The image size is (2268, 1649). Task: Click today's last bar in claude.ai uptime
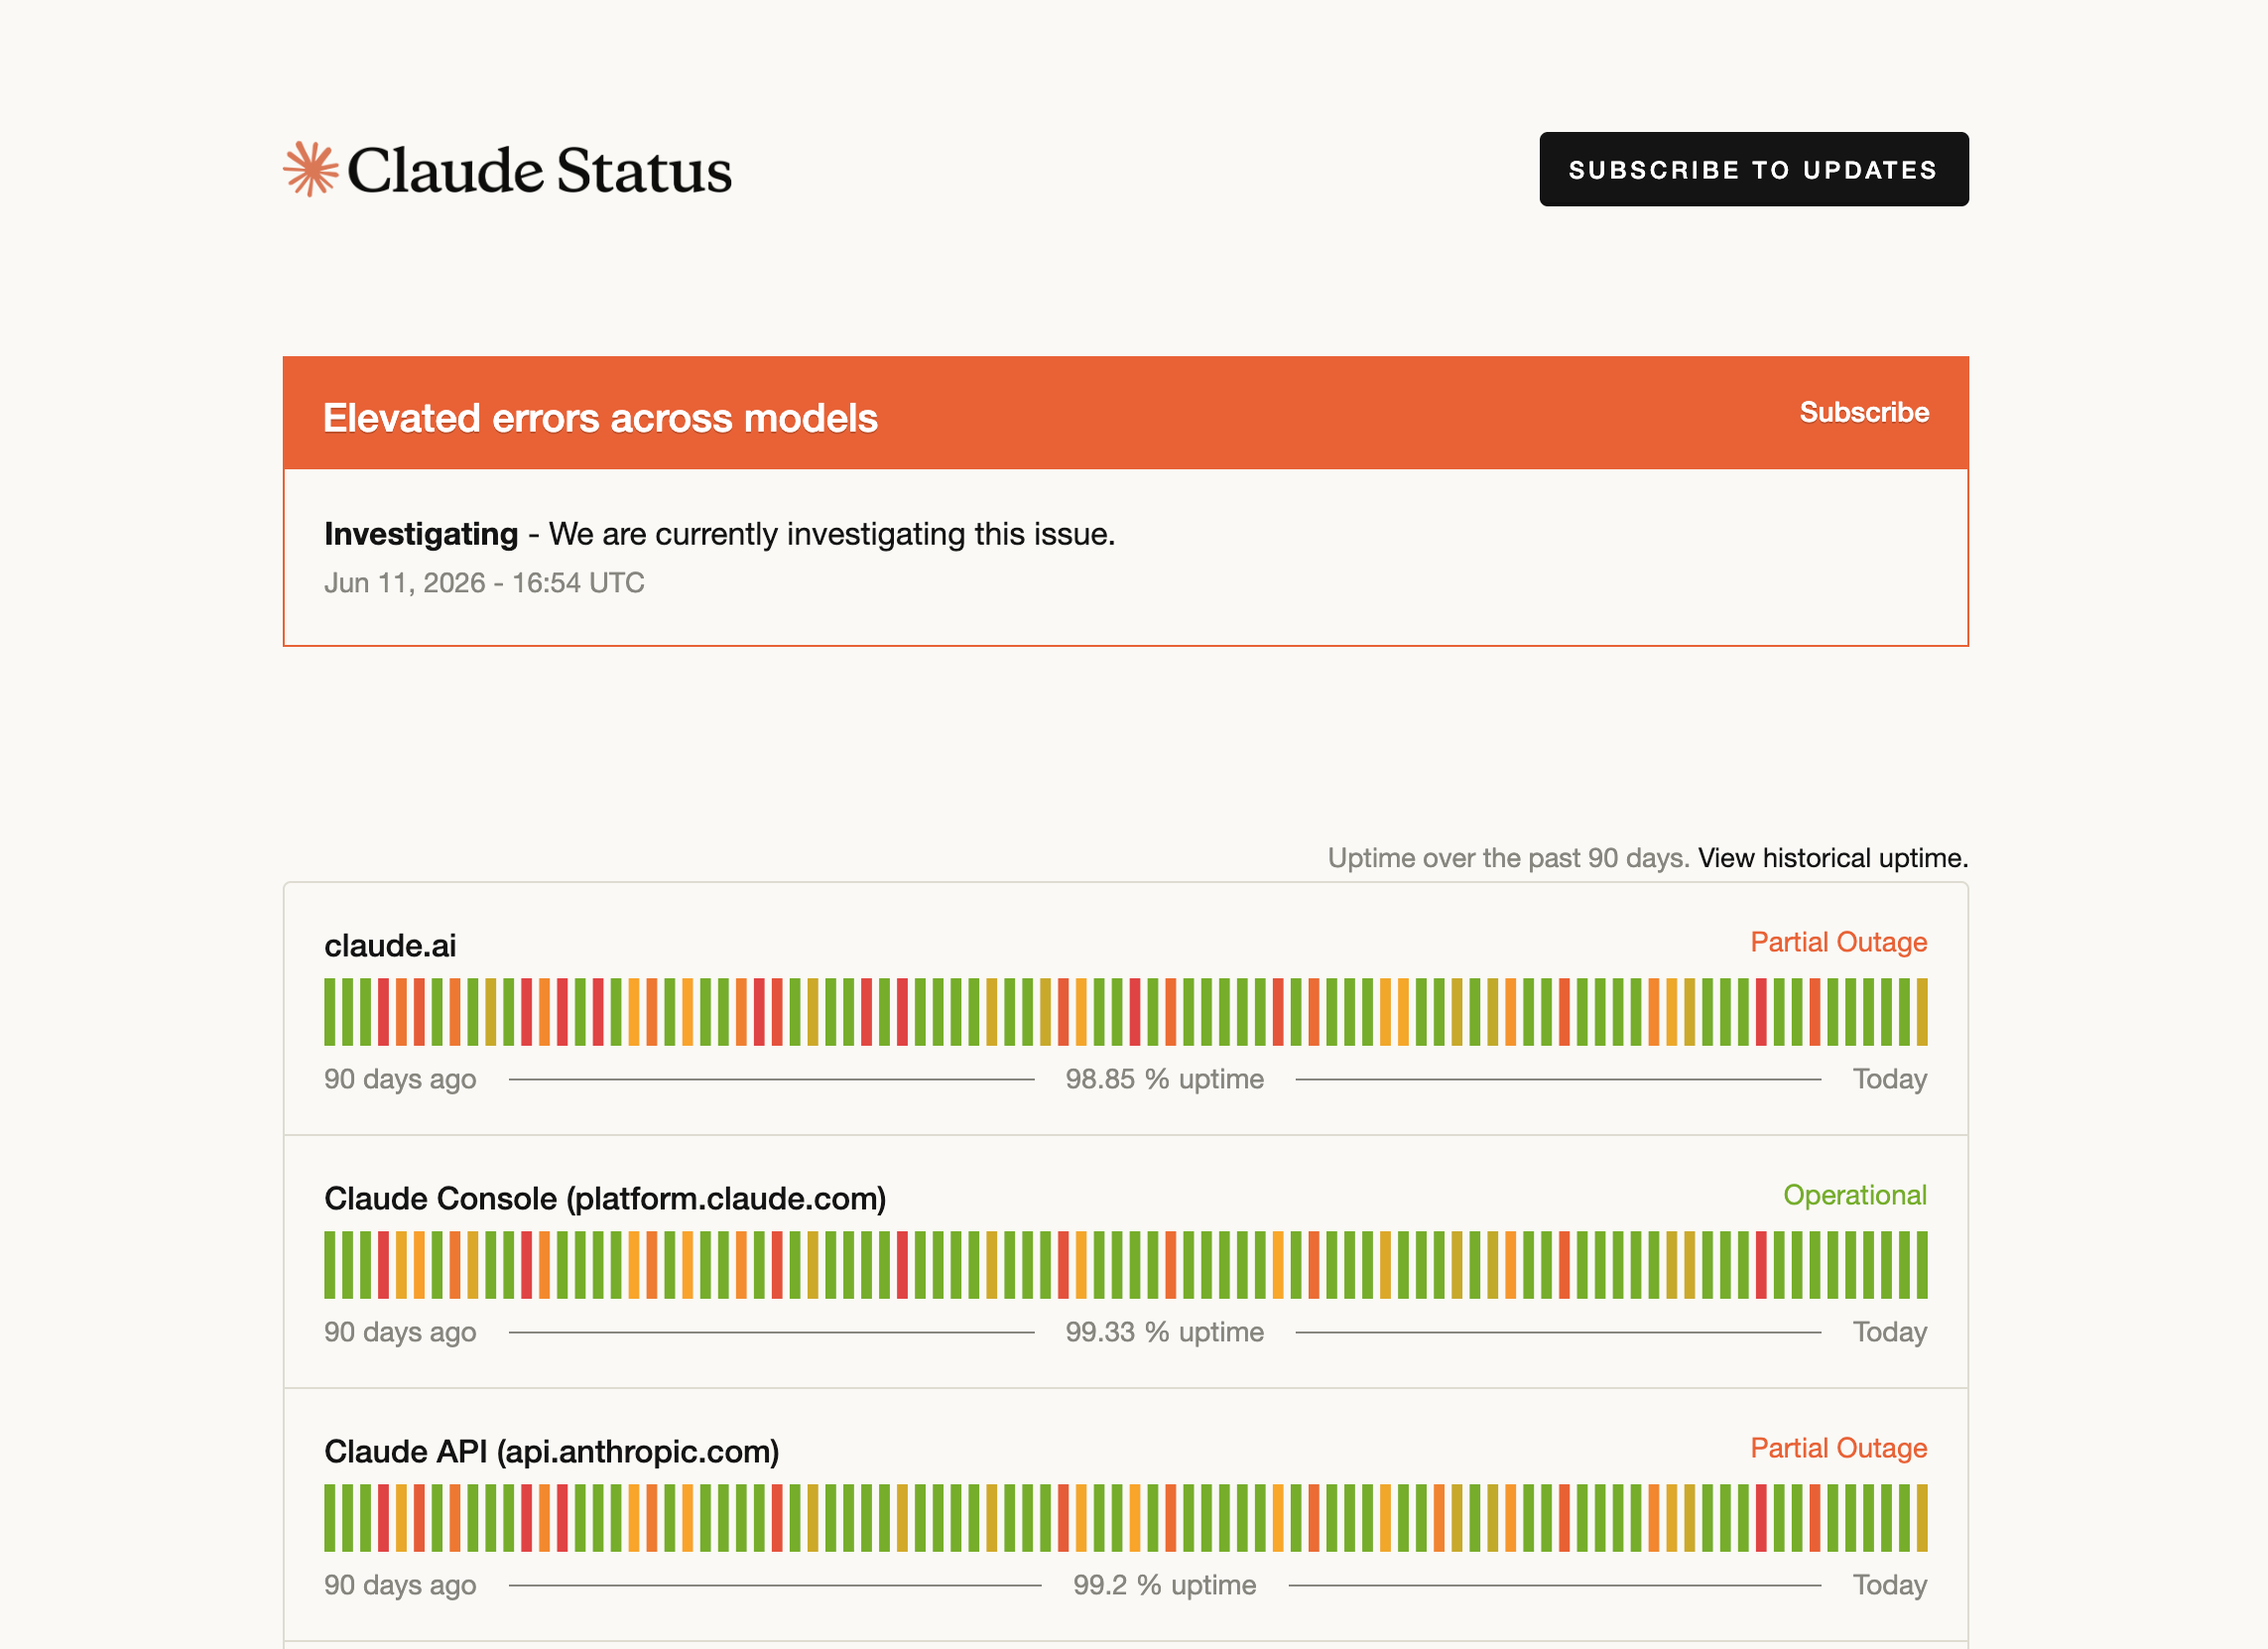[x=1922, y=1012]
